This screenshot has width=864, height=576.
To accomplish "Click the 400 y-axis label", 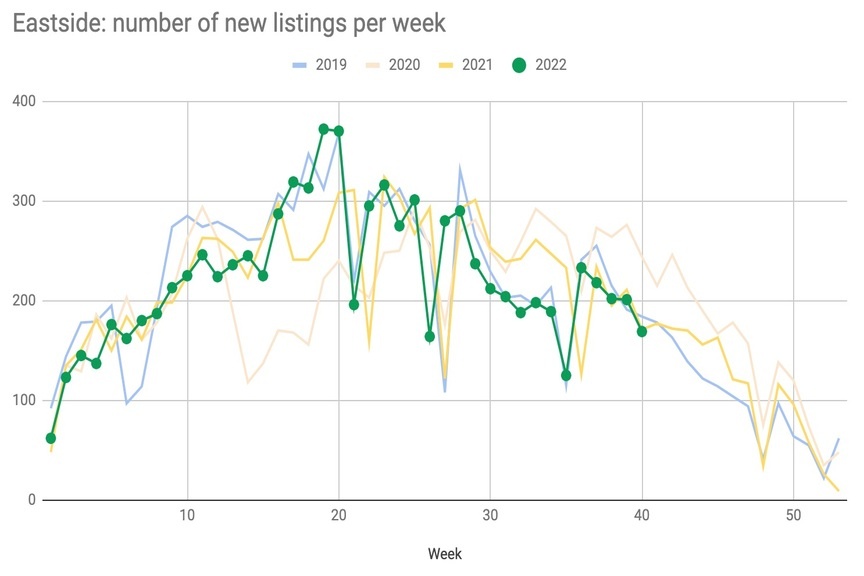I will pyautogui.click(x=22, y=101).
